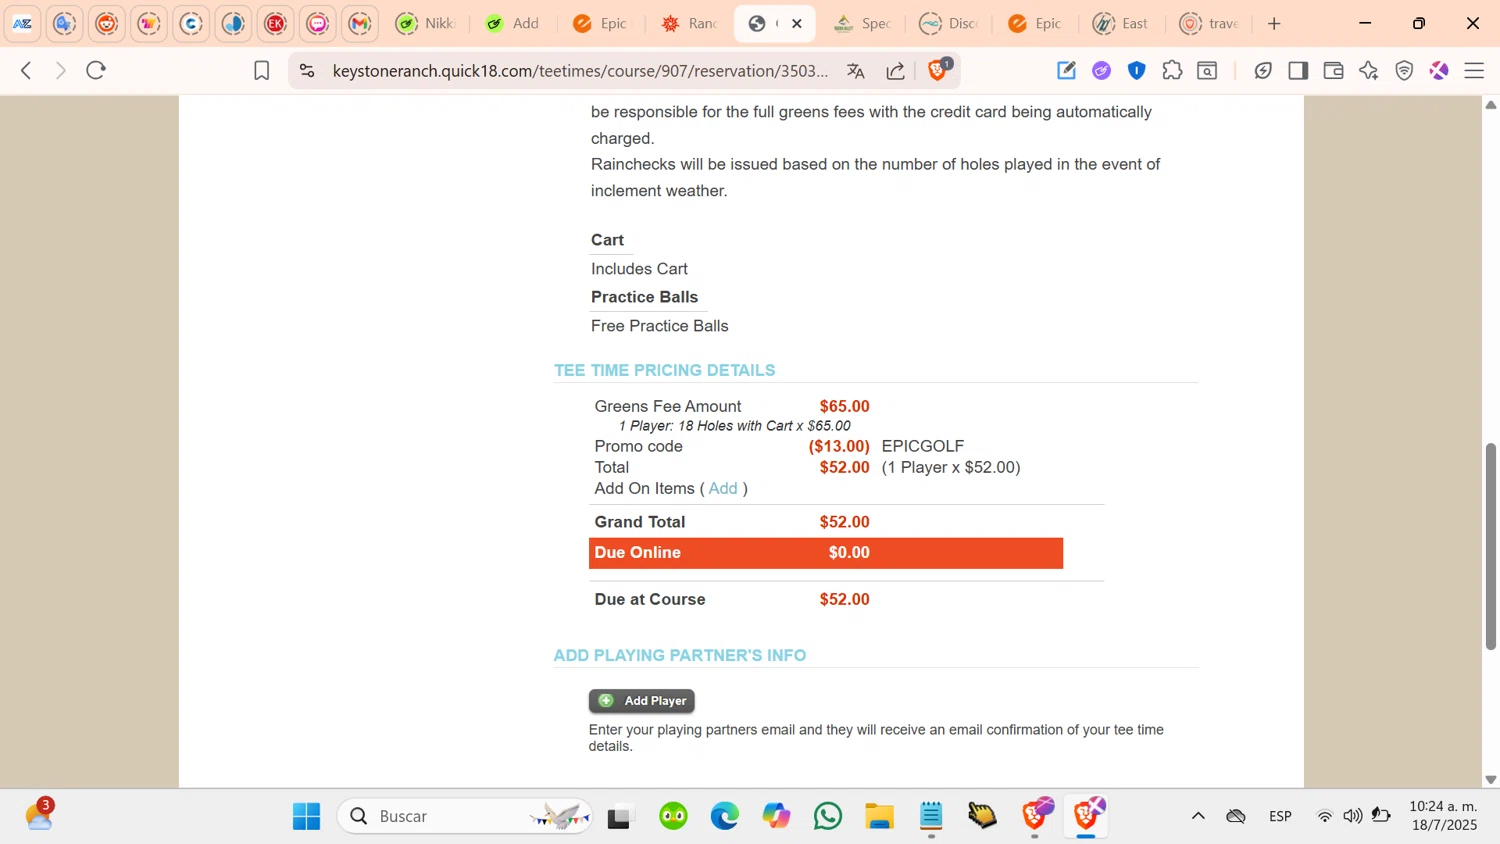This screenshot has width=1500, height=844.
Task: Open WhatsApp from the taskbar
Action: tap(828, 816)
